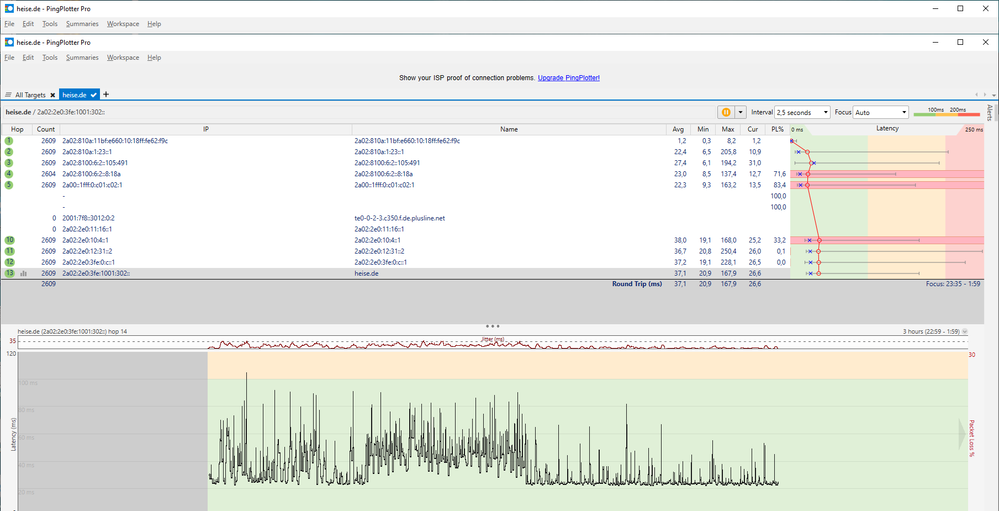This screenshot has height=511, width=999.
Task: Switch to the heise.de tab
Action: [76, 94]
